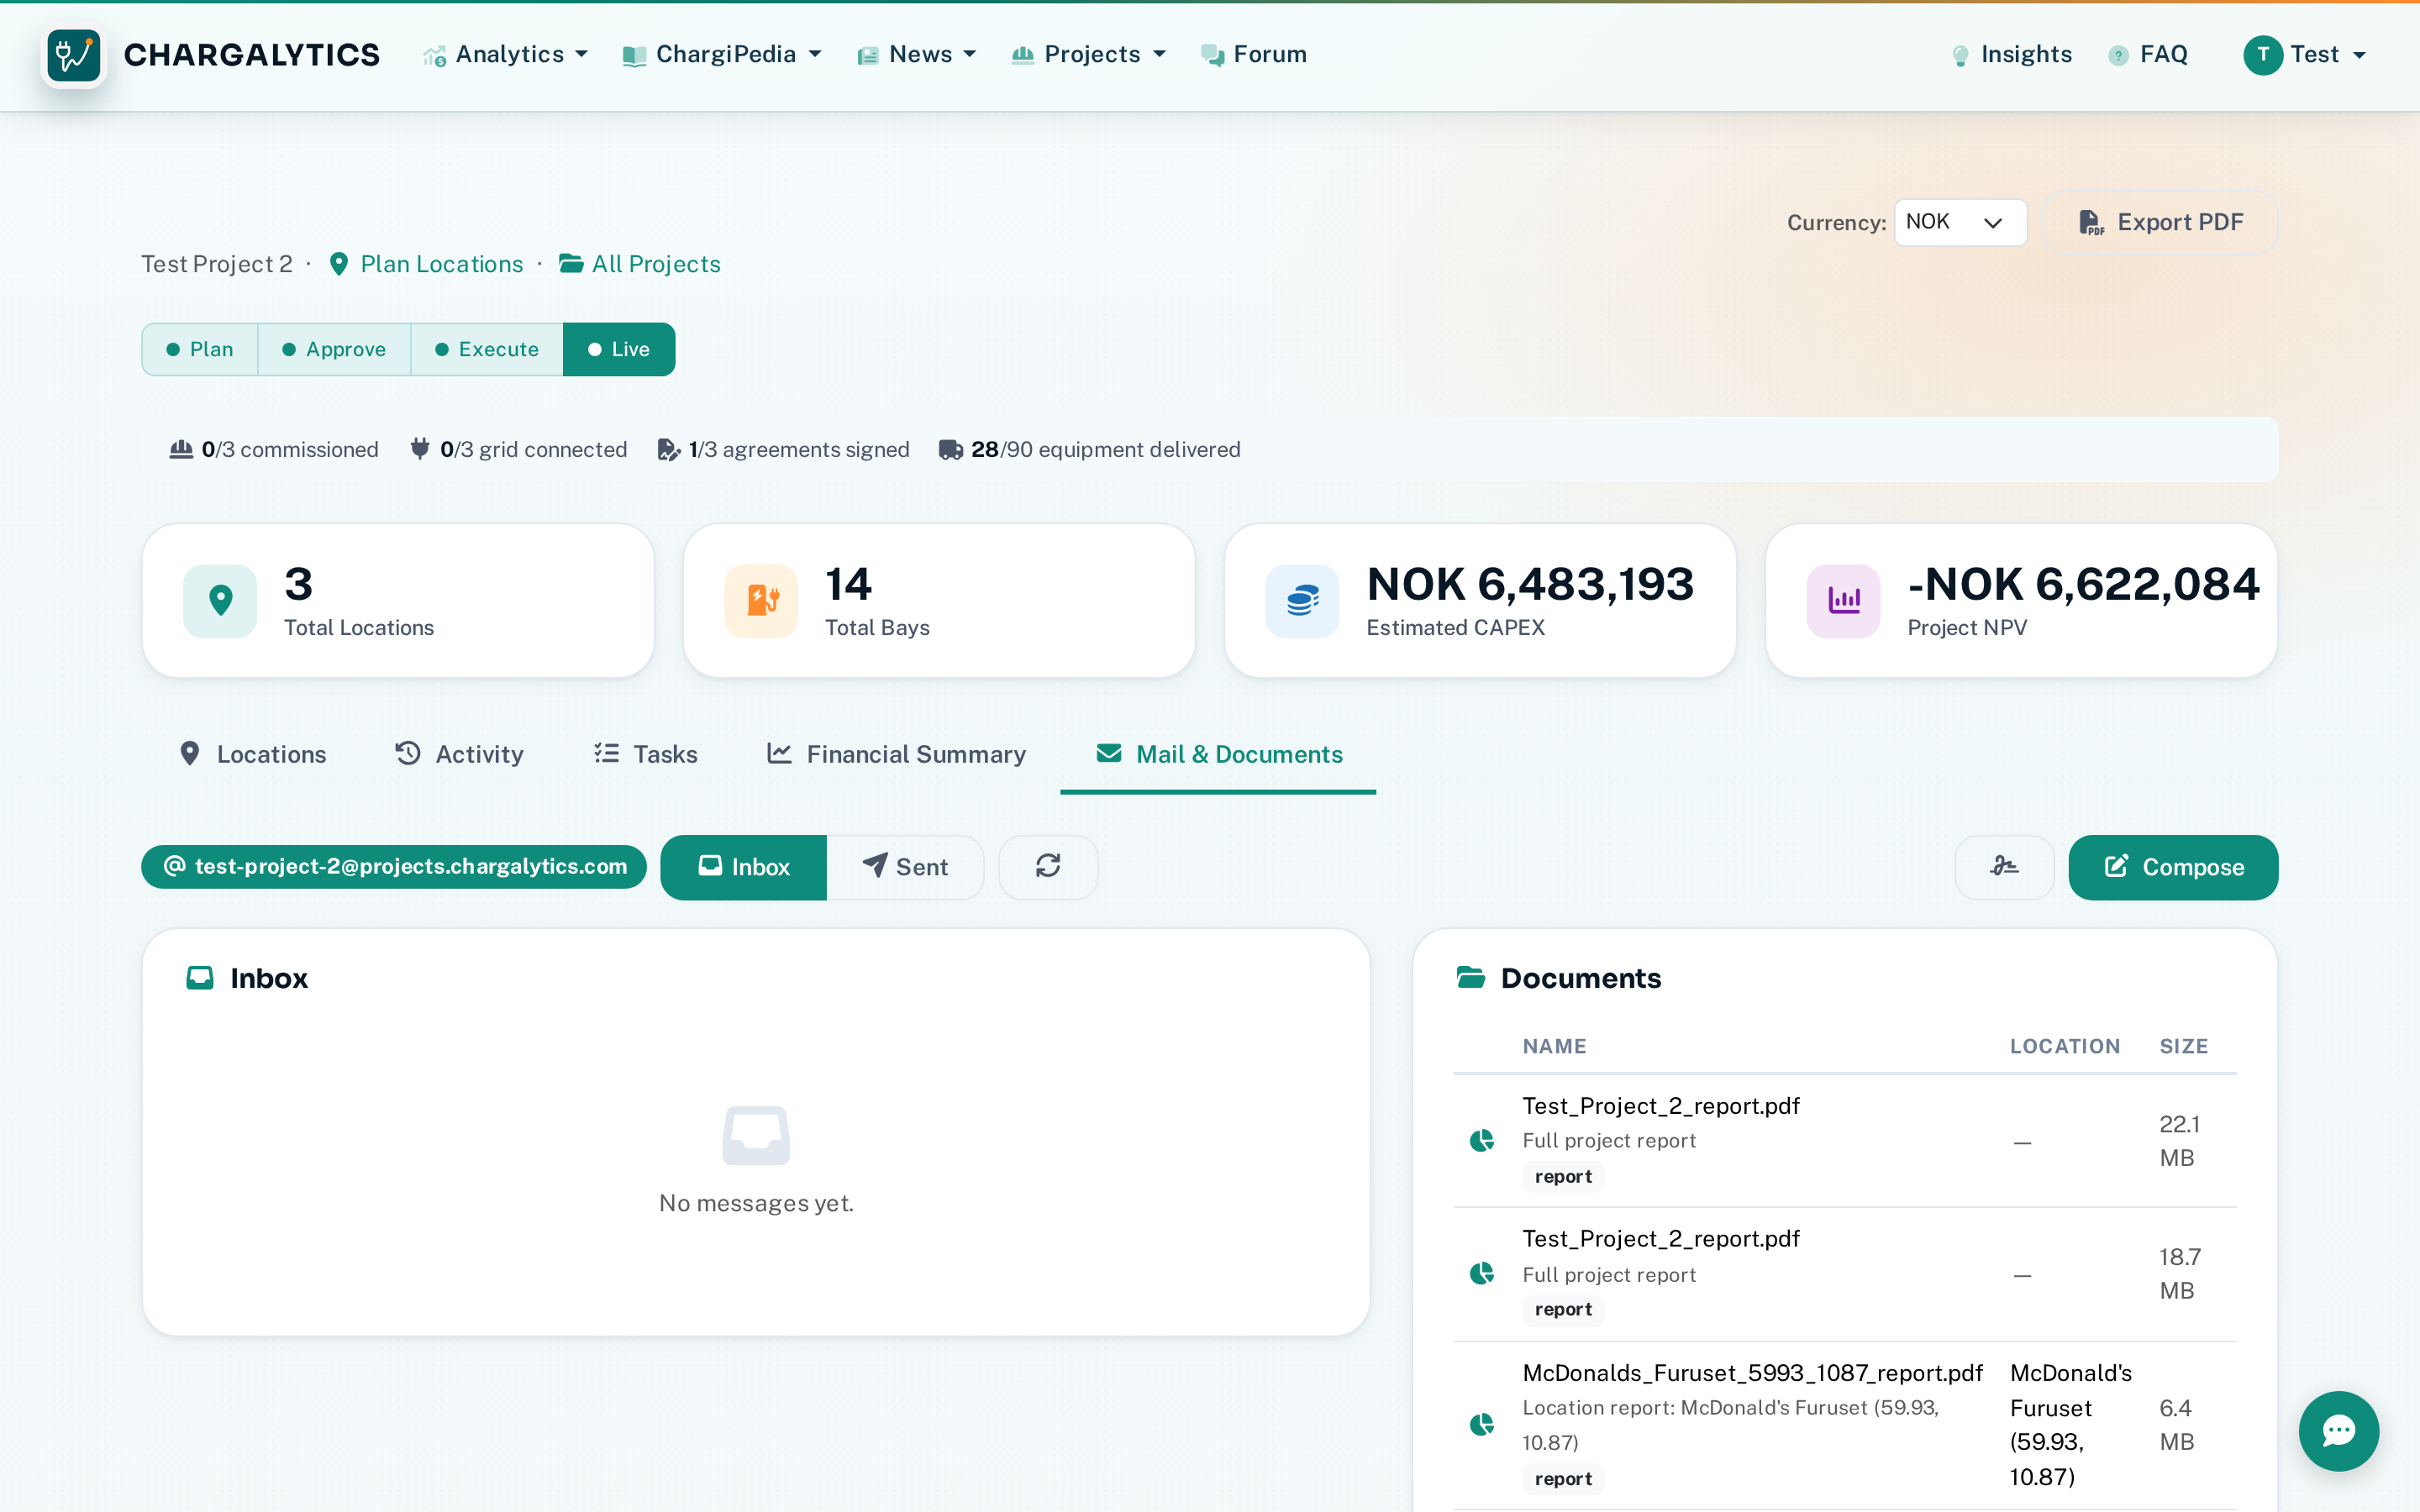Click the Chargalytics logo icon
The width and height of the screenshot is (2420, 1512).
point(74,55)
